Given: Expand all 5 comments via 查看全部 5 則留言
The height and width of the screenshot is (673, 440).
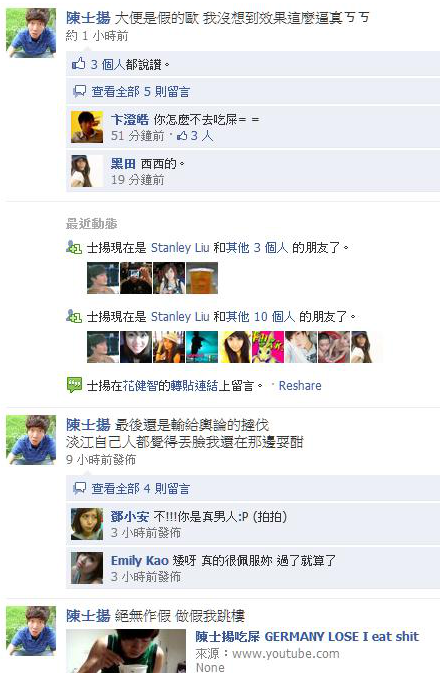Looking at the screenshot, I should click(140, 91).
